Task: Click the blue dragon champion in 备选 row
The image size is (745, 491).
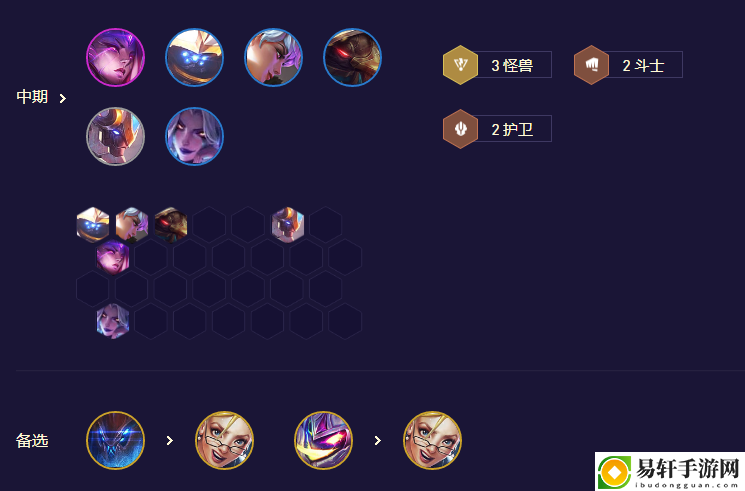Action: tap(115, 441)
